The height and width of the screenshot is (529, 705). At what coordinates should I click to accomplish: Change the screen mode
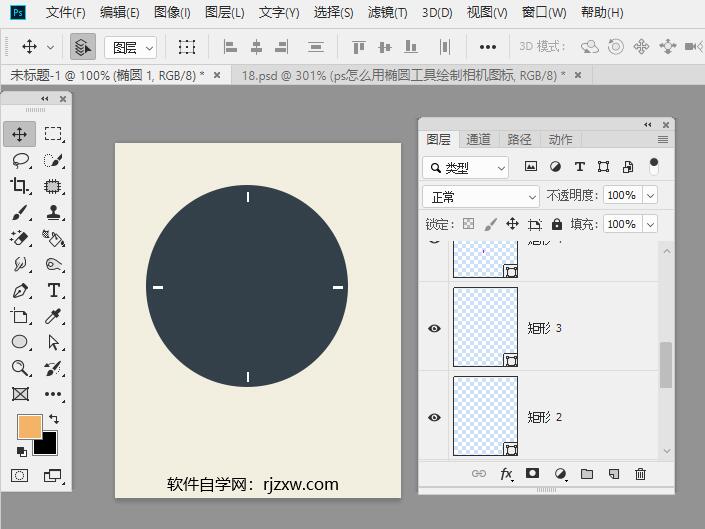(x=53, y=475)
